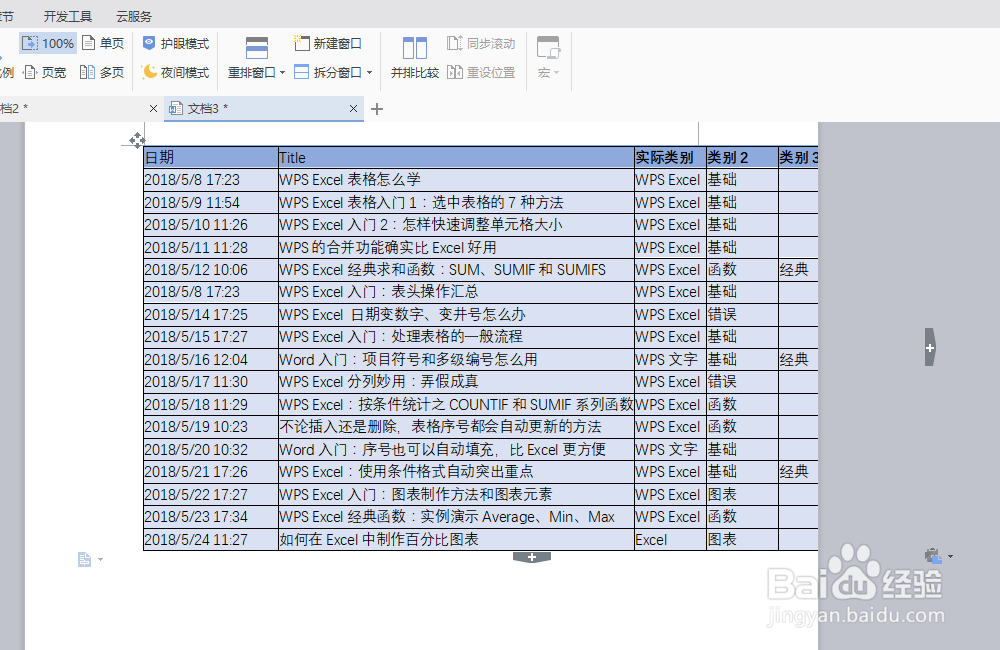
Task: Click the table move handle icon
Action: point(136,140)
